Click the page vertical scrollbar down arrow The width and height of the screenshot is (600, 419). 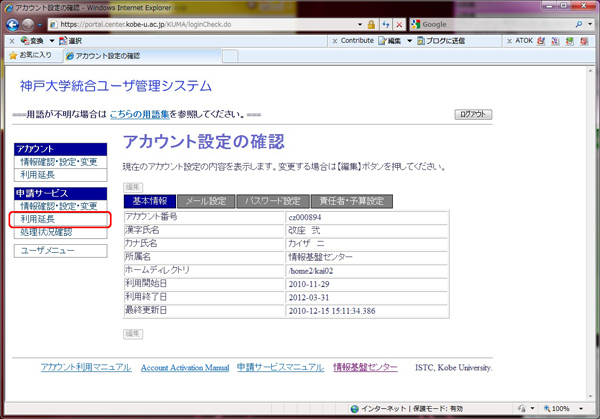pos(590,396)
